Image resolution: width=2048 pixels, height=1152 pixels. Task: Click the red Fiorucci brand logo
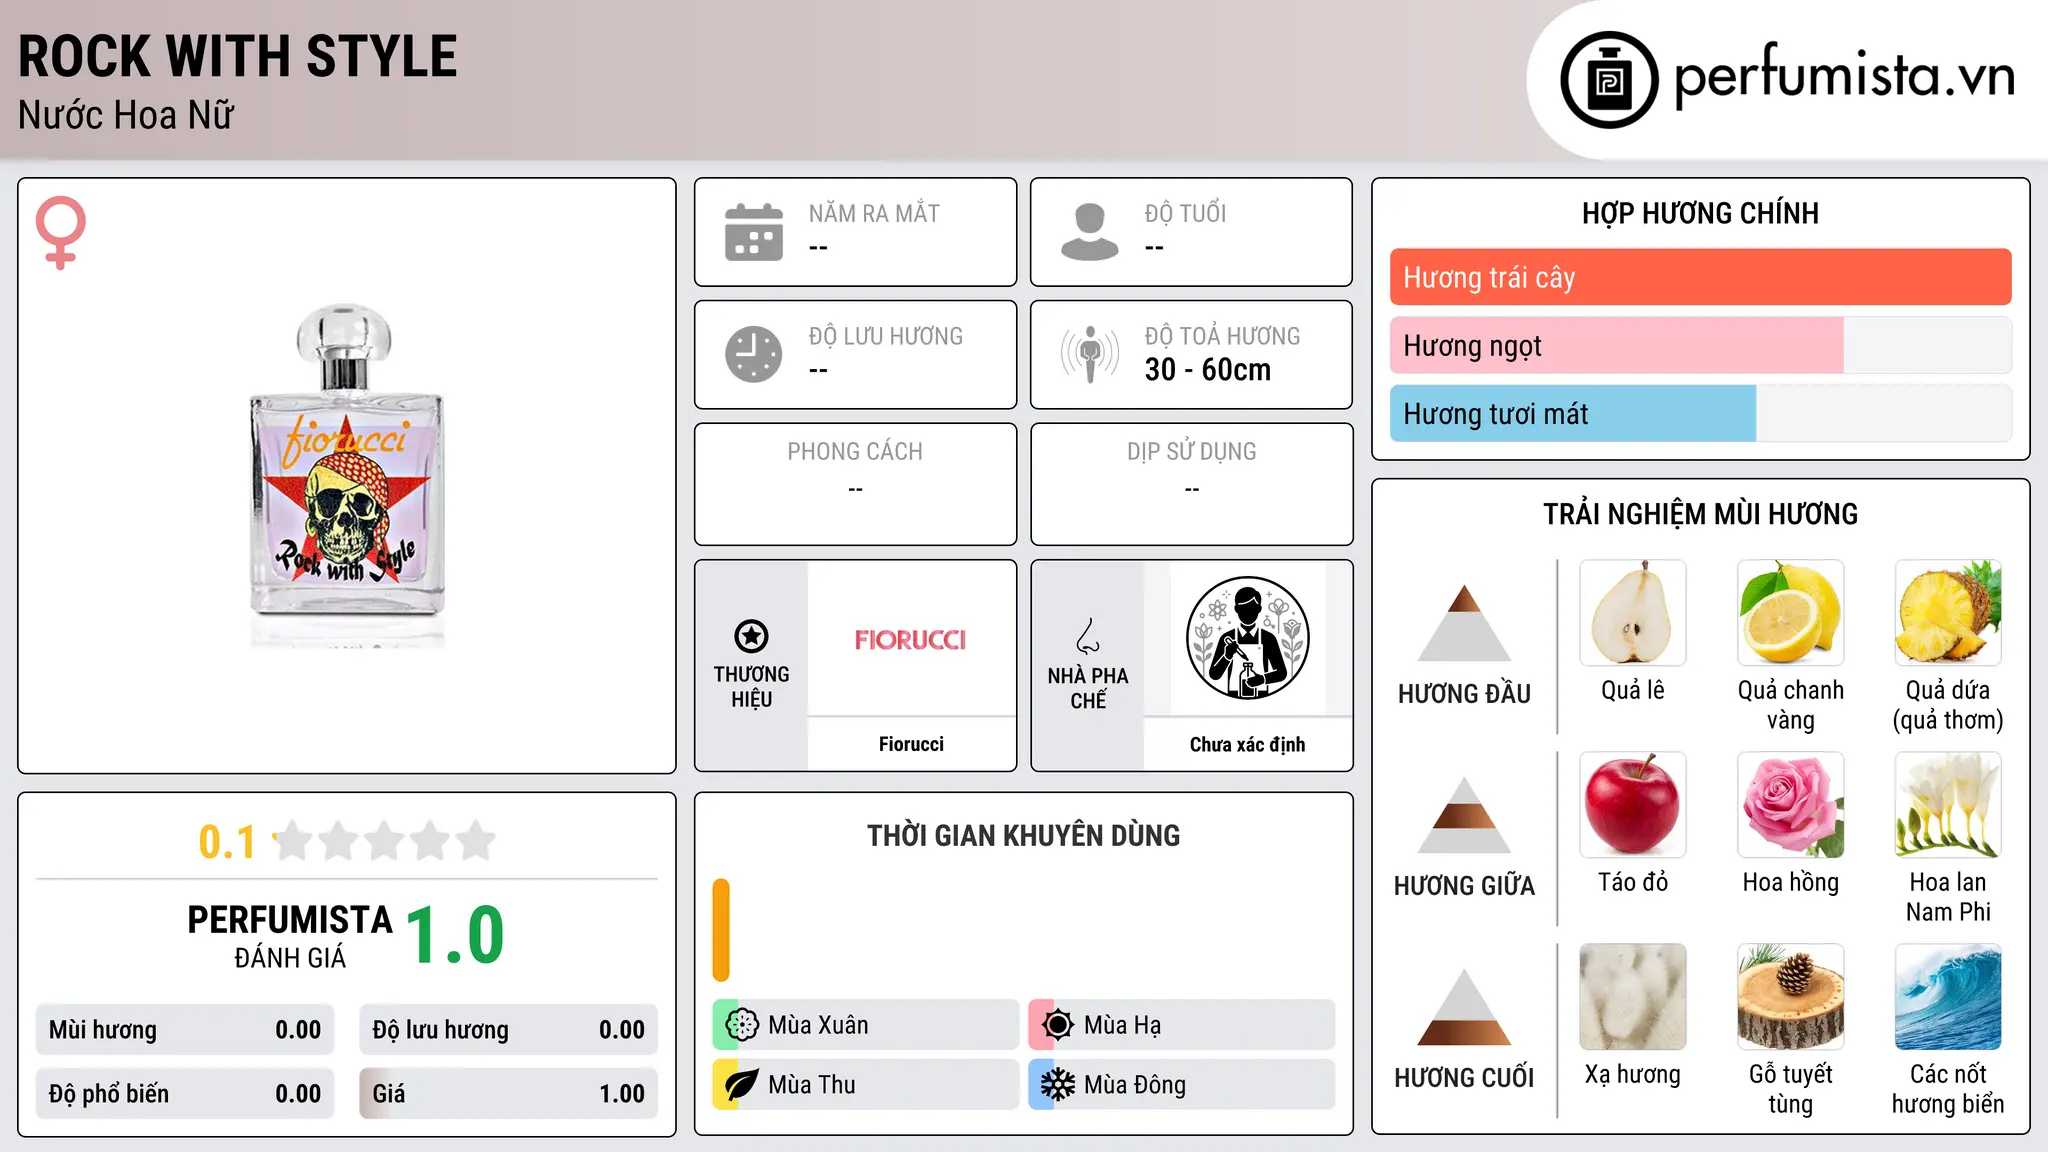910,640
